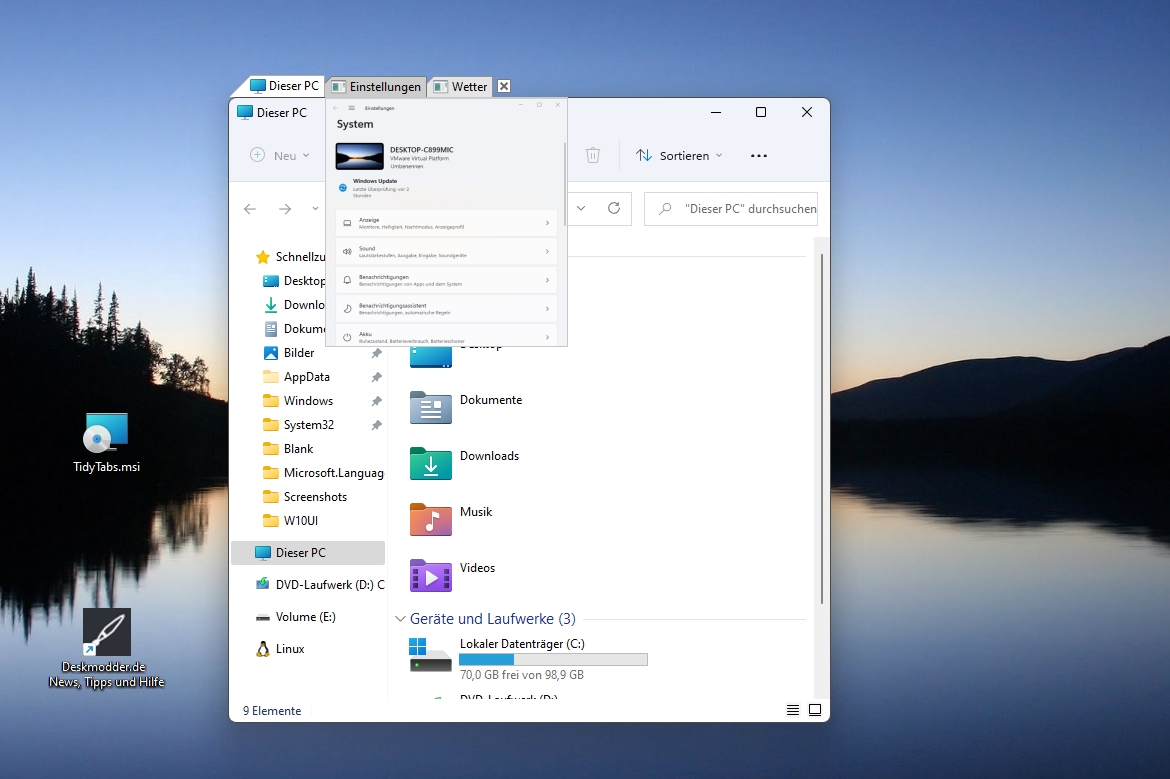Screen dimensions: 1170x779
Task: Open the Windows folder in the sidebar
Action: coord(298,401)
